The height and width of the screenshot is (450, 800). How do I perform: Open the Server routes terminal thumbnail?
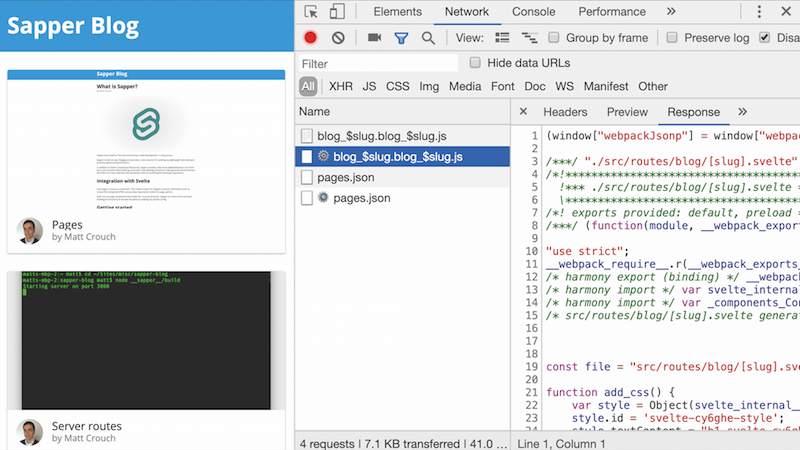tap(146, 340)
